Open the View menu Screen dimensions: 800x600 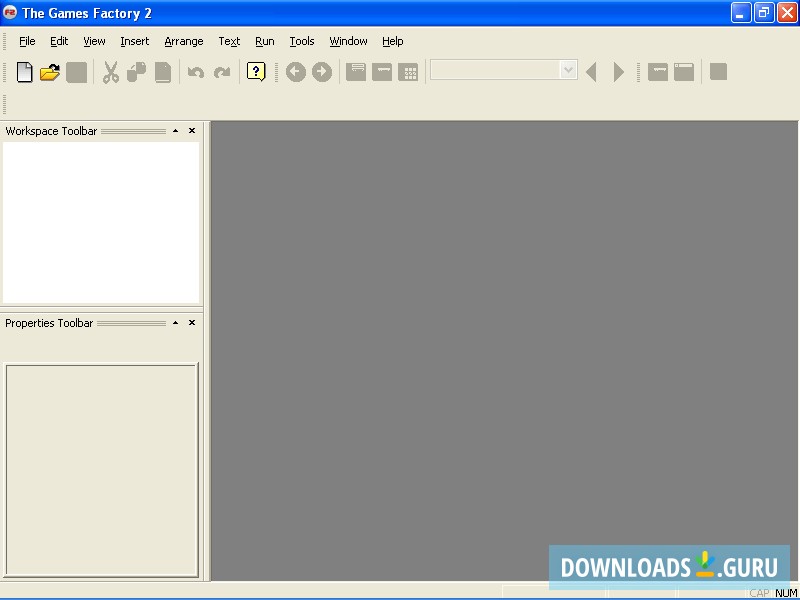[x=94, y=41]
